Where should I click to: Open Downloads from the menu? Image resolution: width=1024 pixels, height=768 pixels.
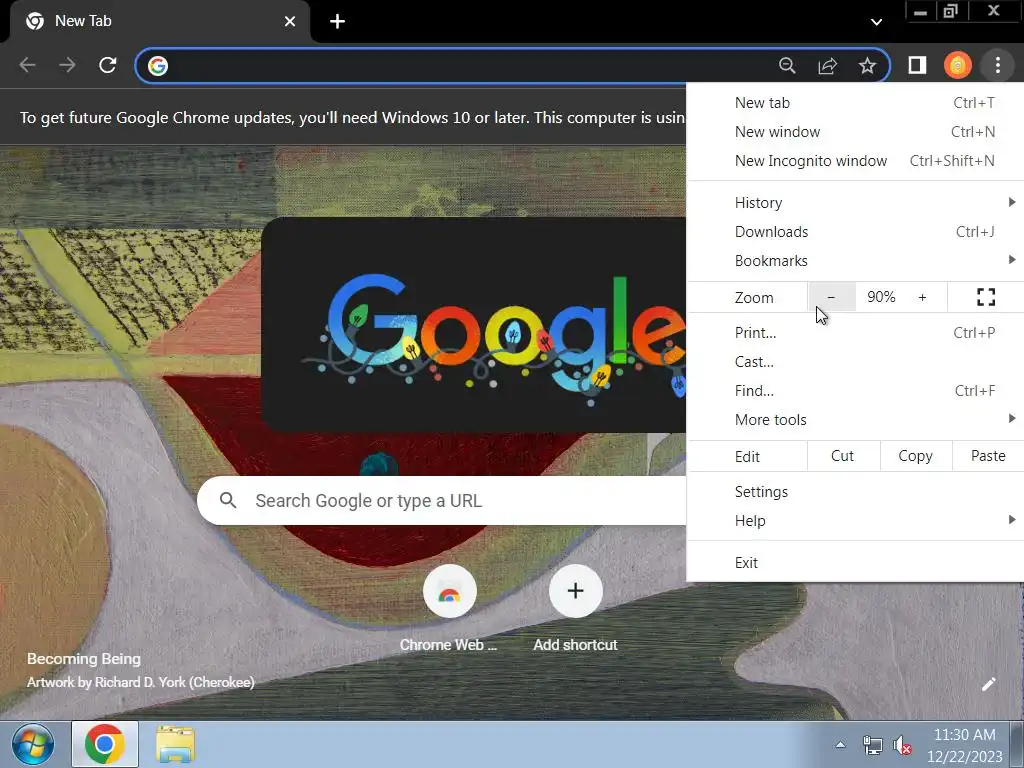coord(856,232)
